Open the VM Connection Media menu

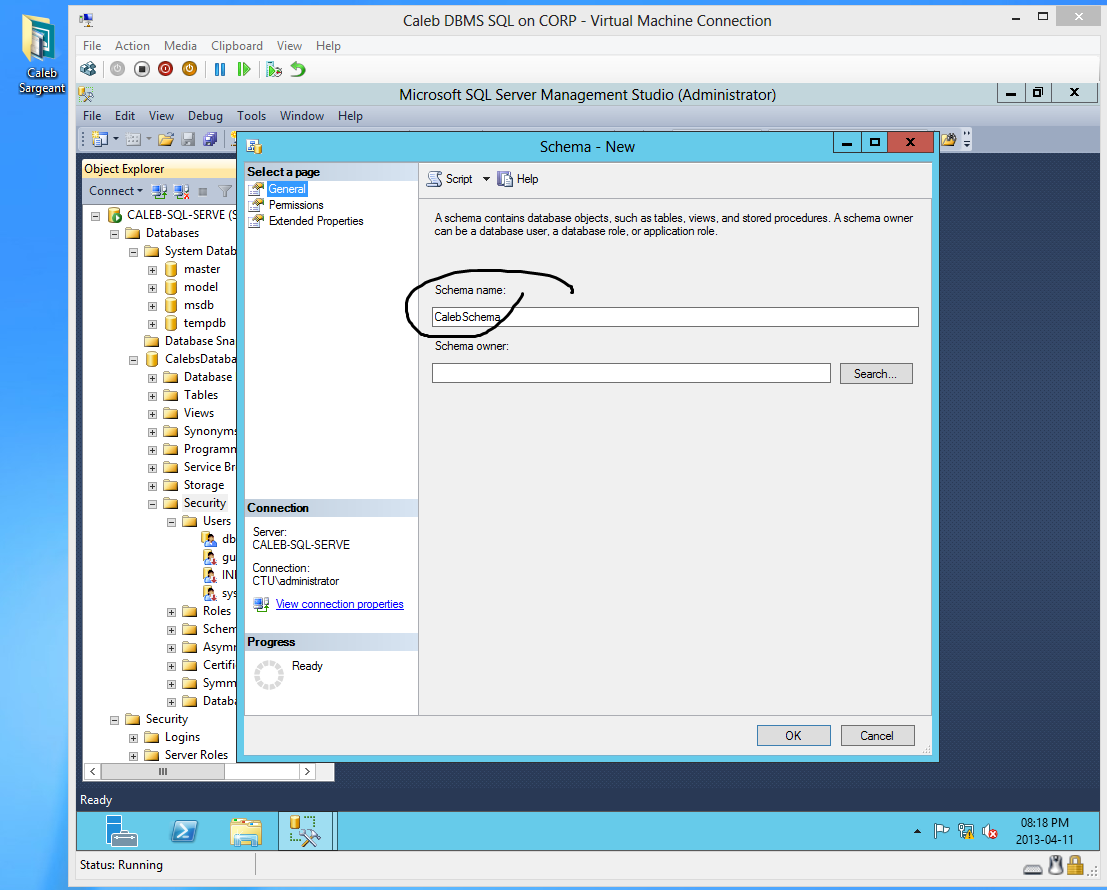[180, 46]
